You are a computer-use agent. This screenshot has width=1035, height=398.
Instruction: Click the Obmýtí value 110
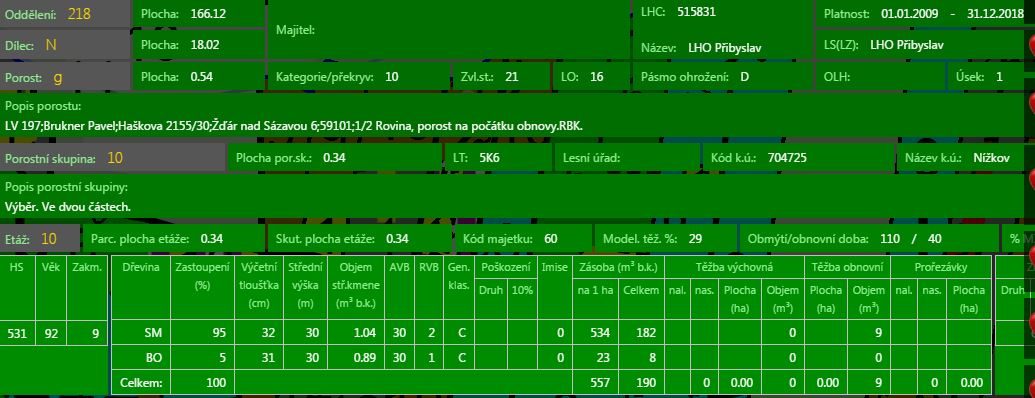click(890, 238)
